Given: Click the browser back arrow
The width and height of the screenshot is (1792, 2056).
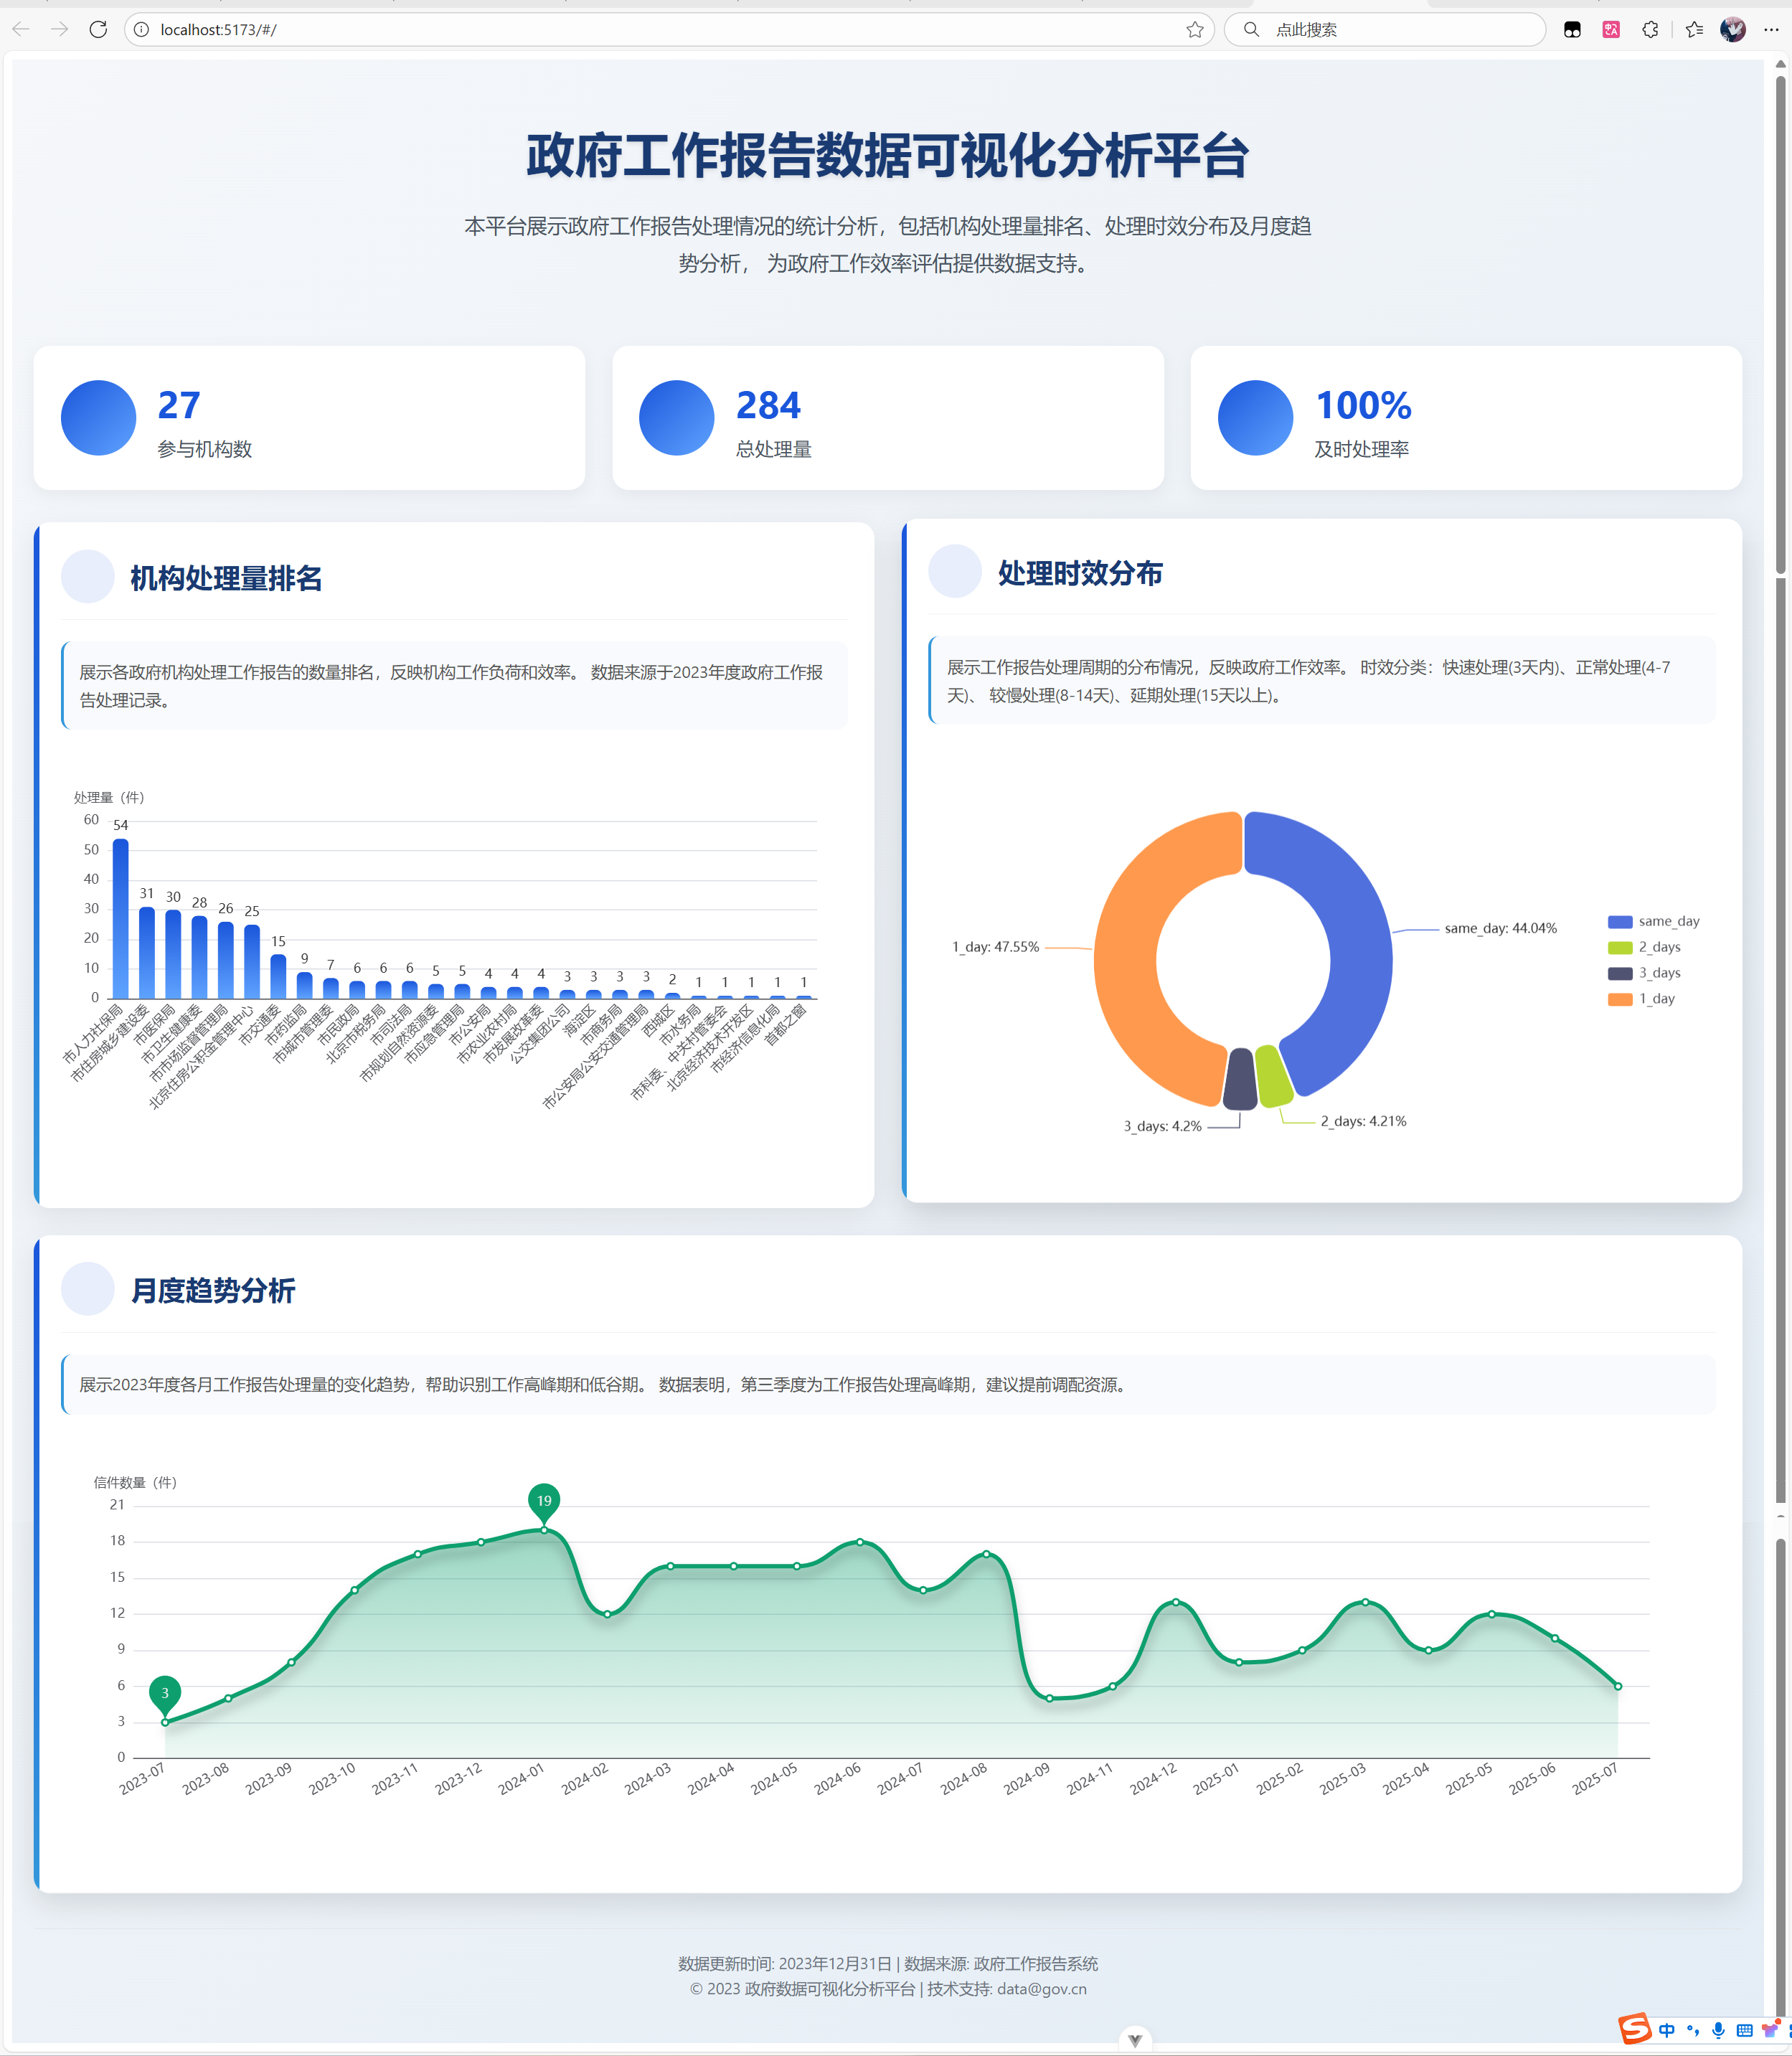Looking at the screenshot, I should (21, 29).
